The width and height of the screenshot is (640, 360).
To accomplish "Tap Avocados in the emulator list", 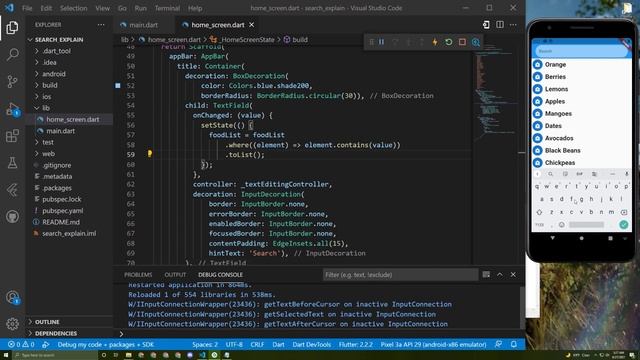I will point(559,138).
